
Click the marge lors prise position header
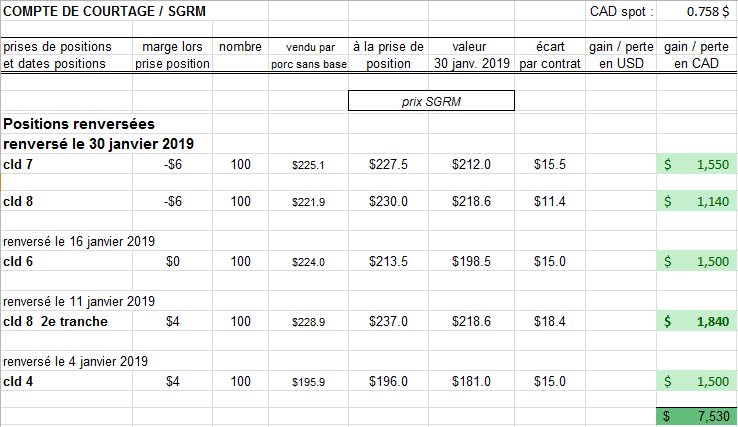(x=173, y=55)
